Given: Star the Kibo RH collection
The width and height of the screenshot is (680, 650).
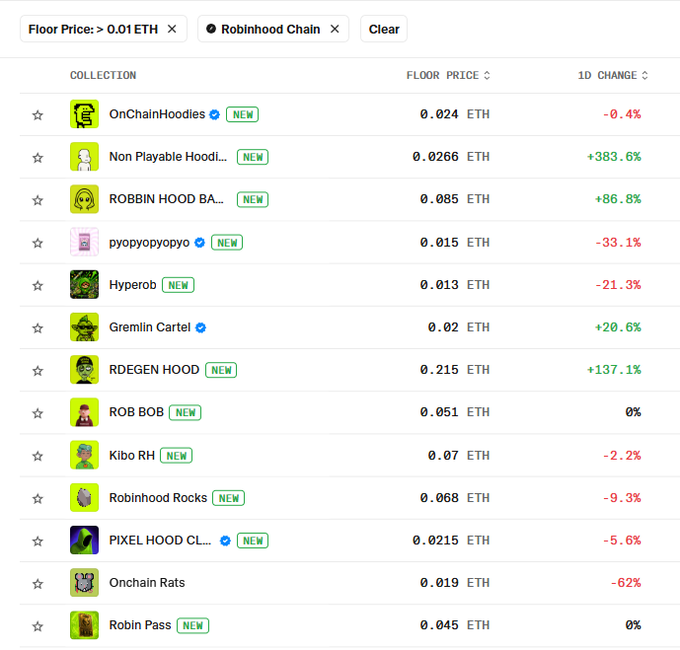Looking at the screenshot, I should (38, 456).
